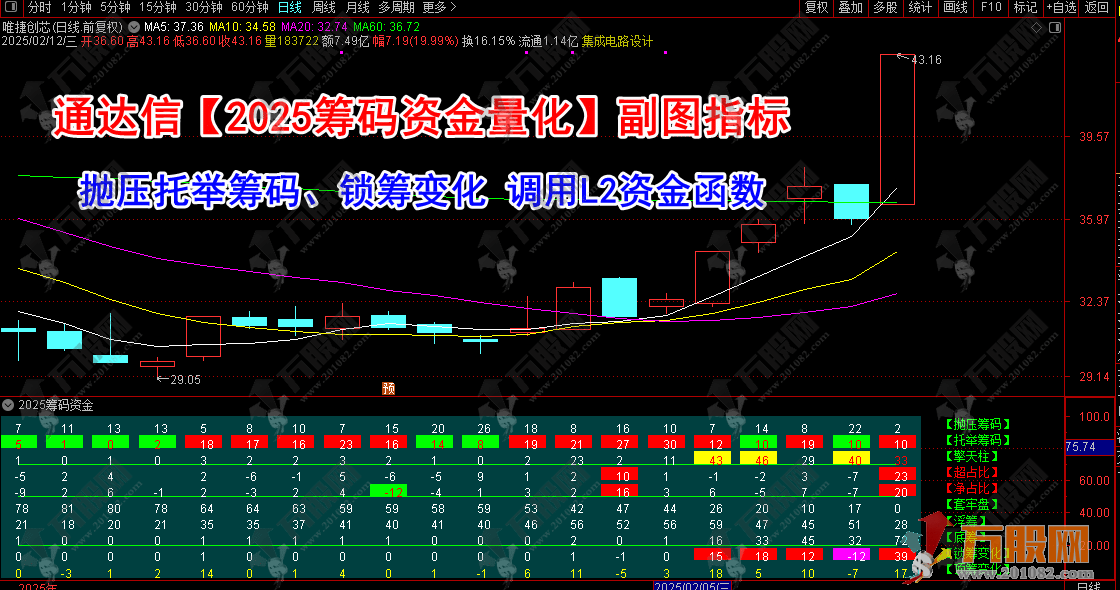Viewport: 1120px width, 590px height.
Task: Click the 叠加 overlay button
Action: 851,7
